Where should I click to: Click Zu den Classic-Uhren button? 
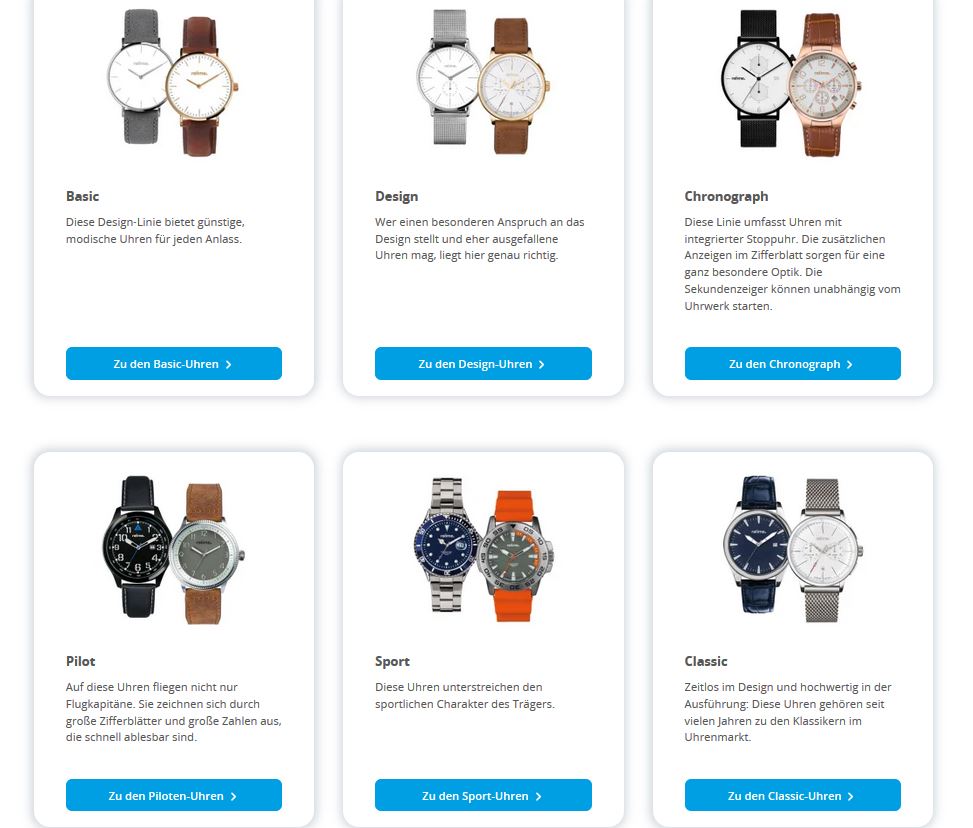point(792,795)
